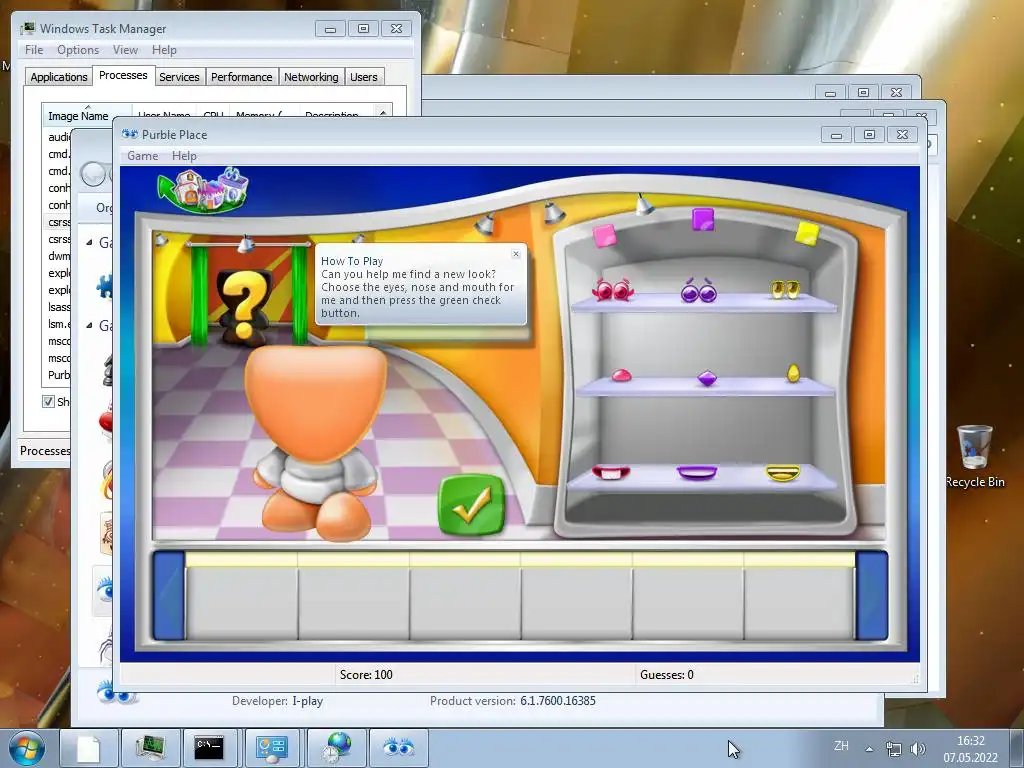Maximize the Purble Place window
1024x768 pixels.
click(x=869, y=135)
